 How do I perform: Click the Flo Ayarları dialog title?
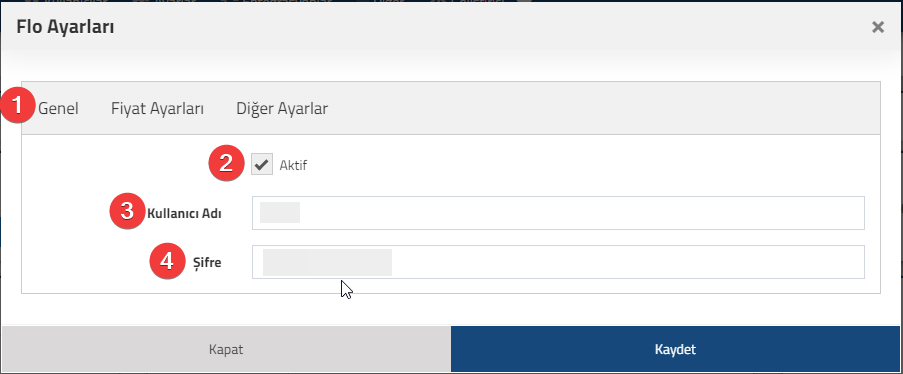(65, 27)
